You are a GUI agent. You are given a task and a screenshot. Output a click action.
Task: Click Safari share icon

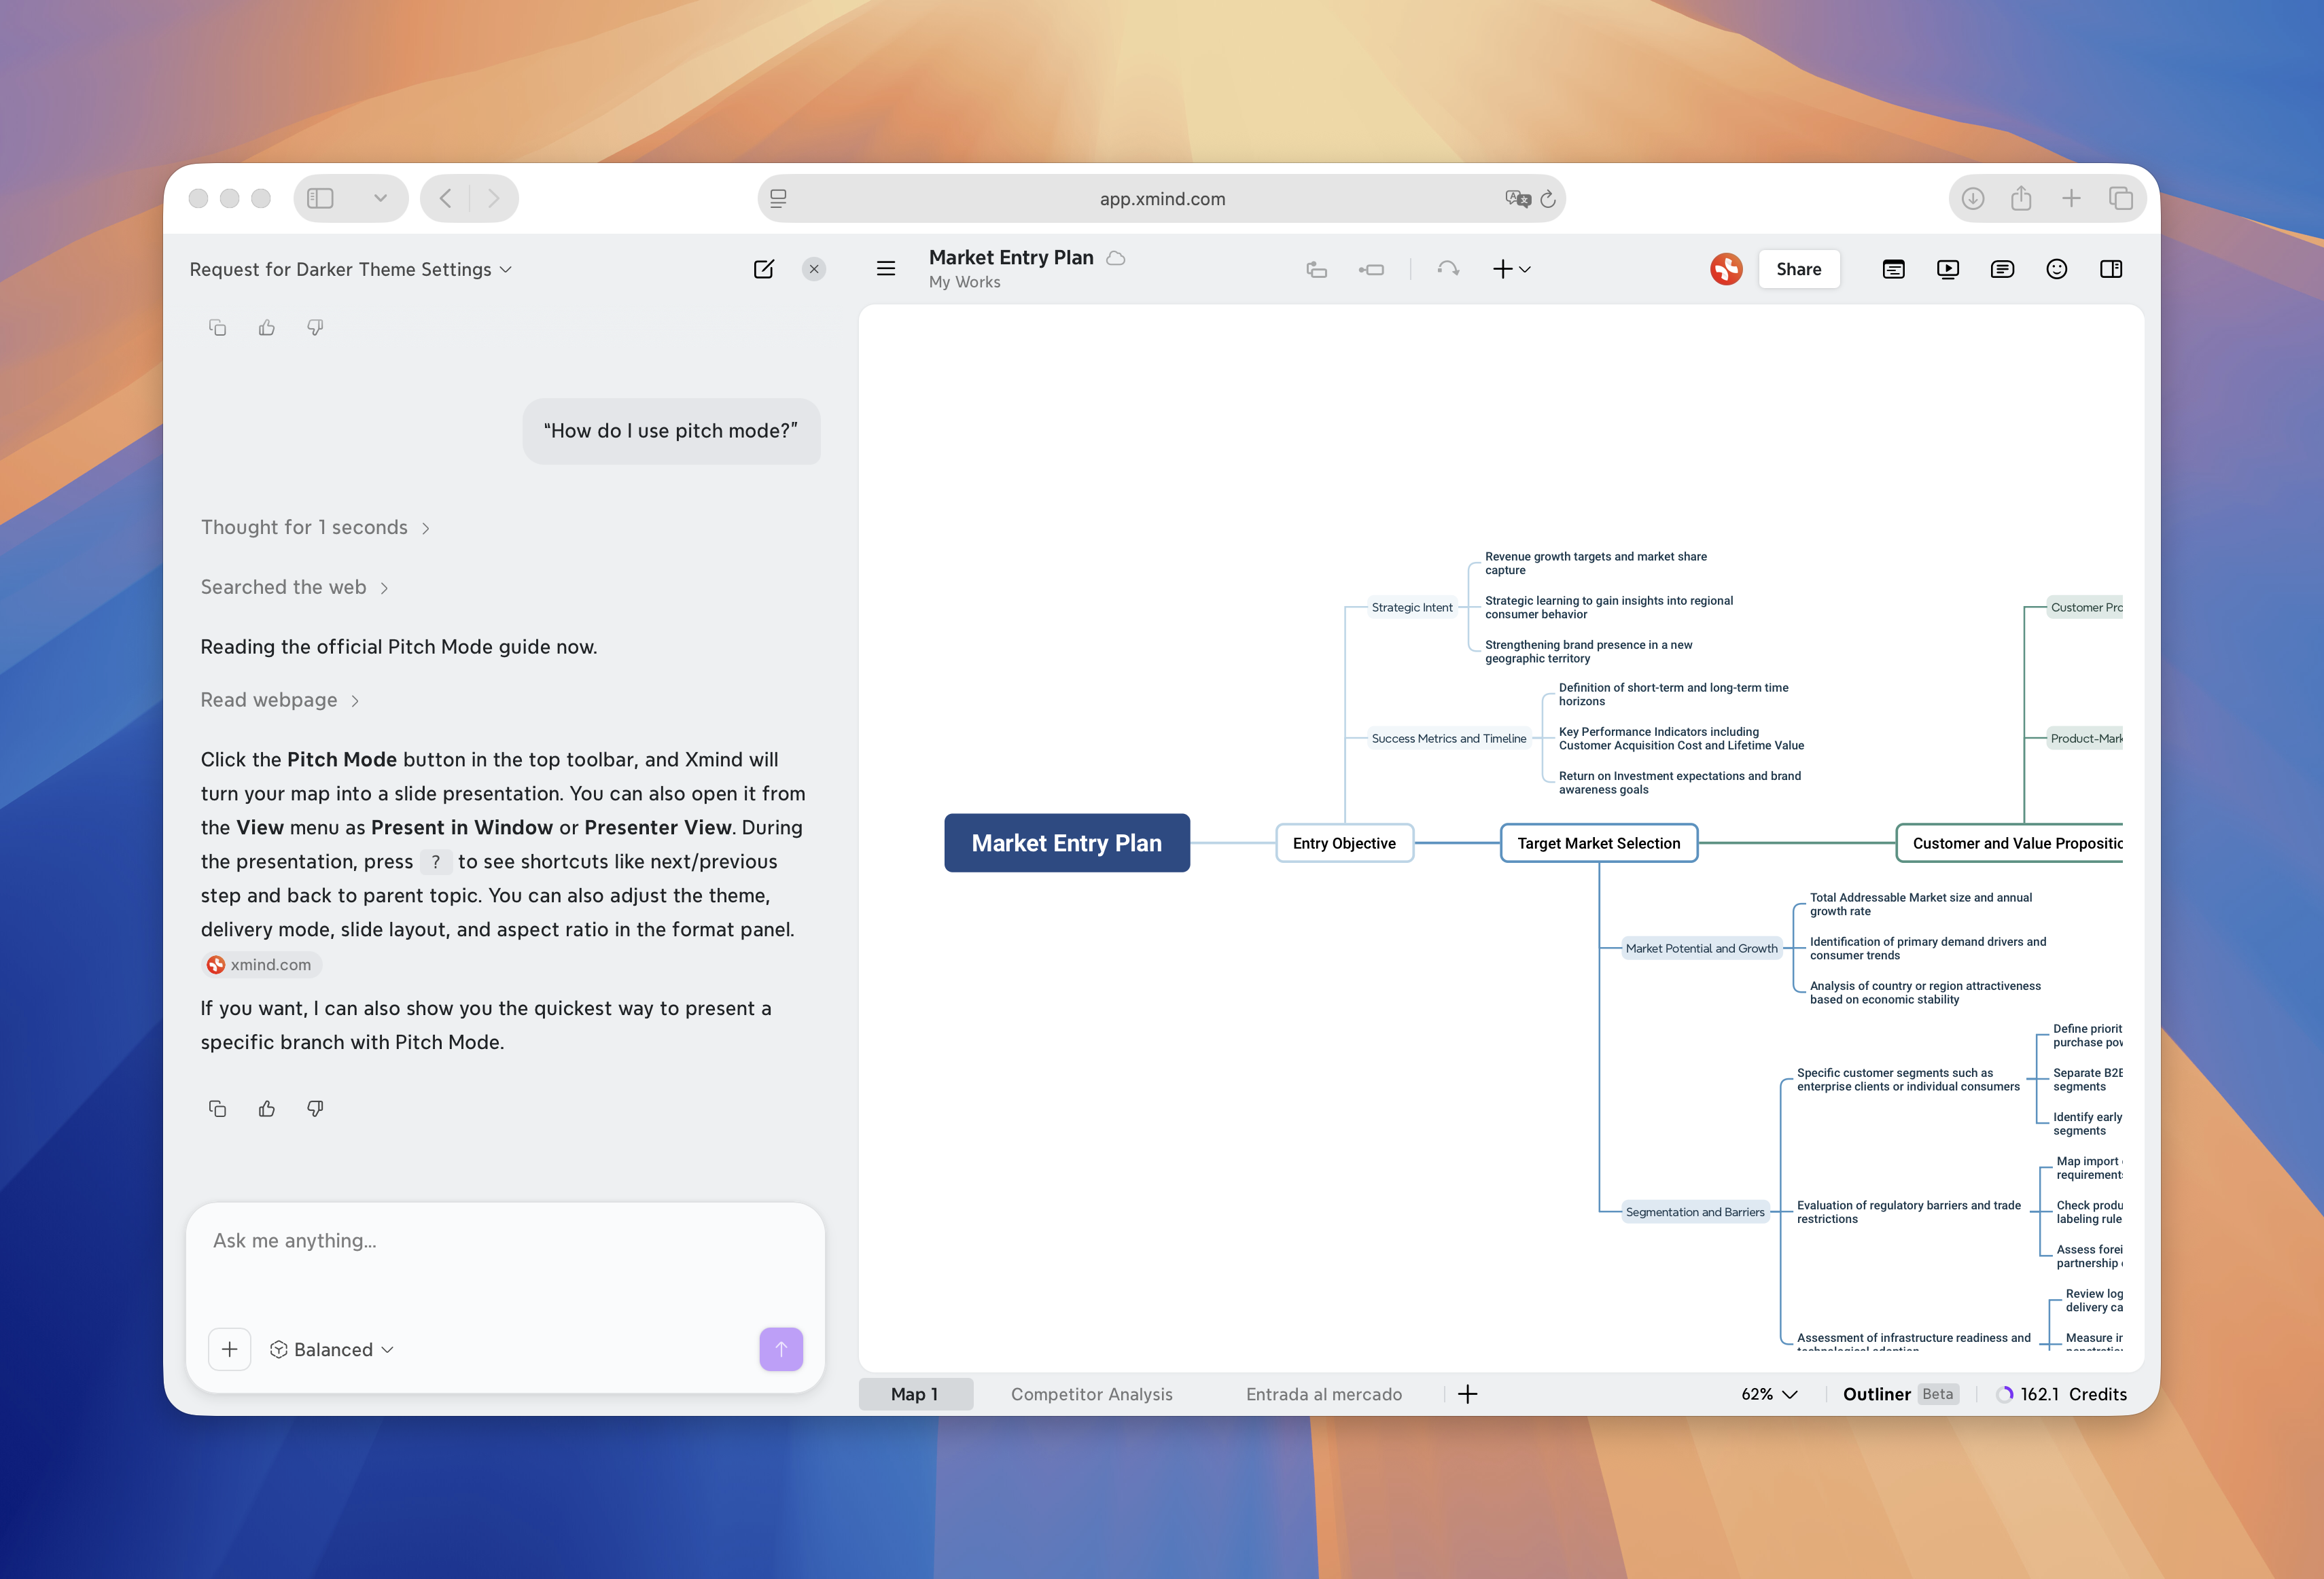click(2021, 198)
